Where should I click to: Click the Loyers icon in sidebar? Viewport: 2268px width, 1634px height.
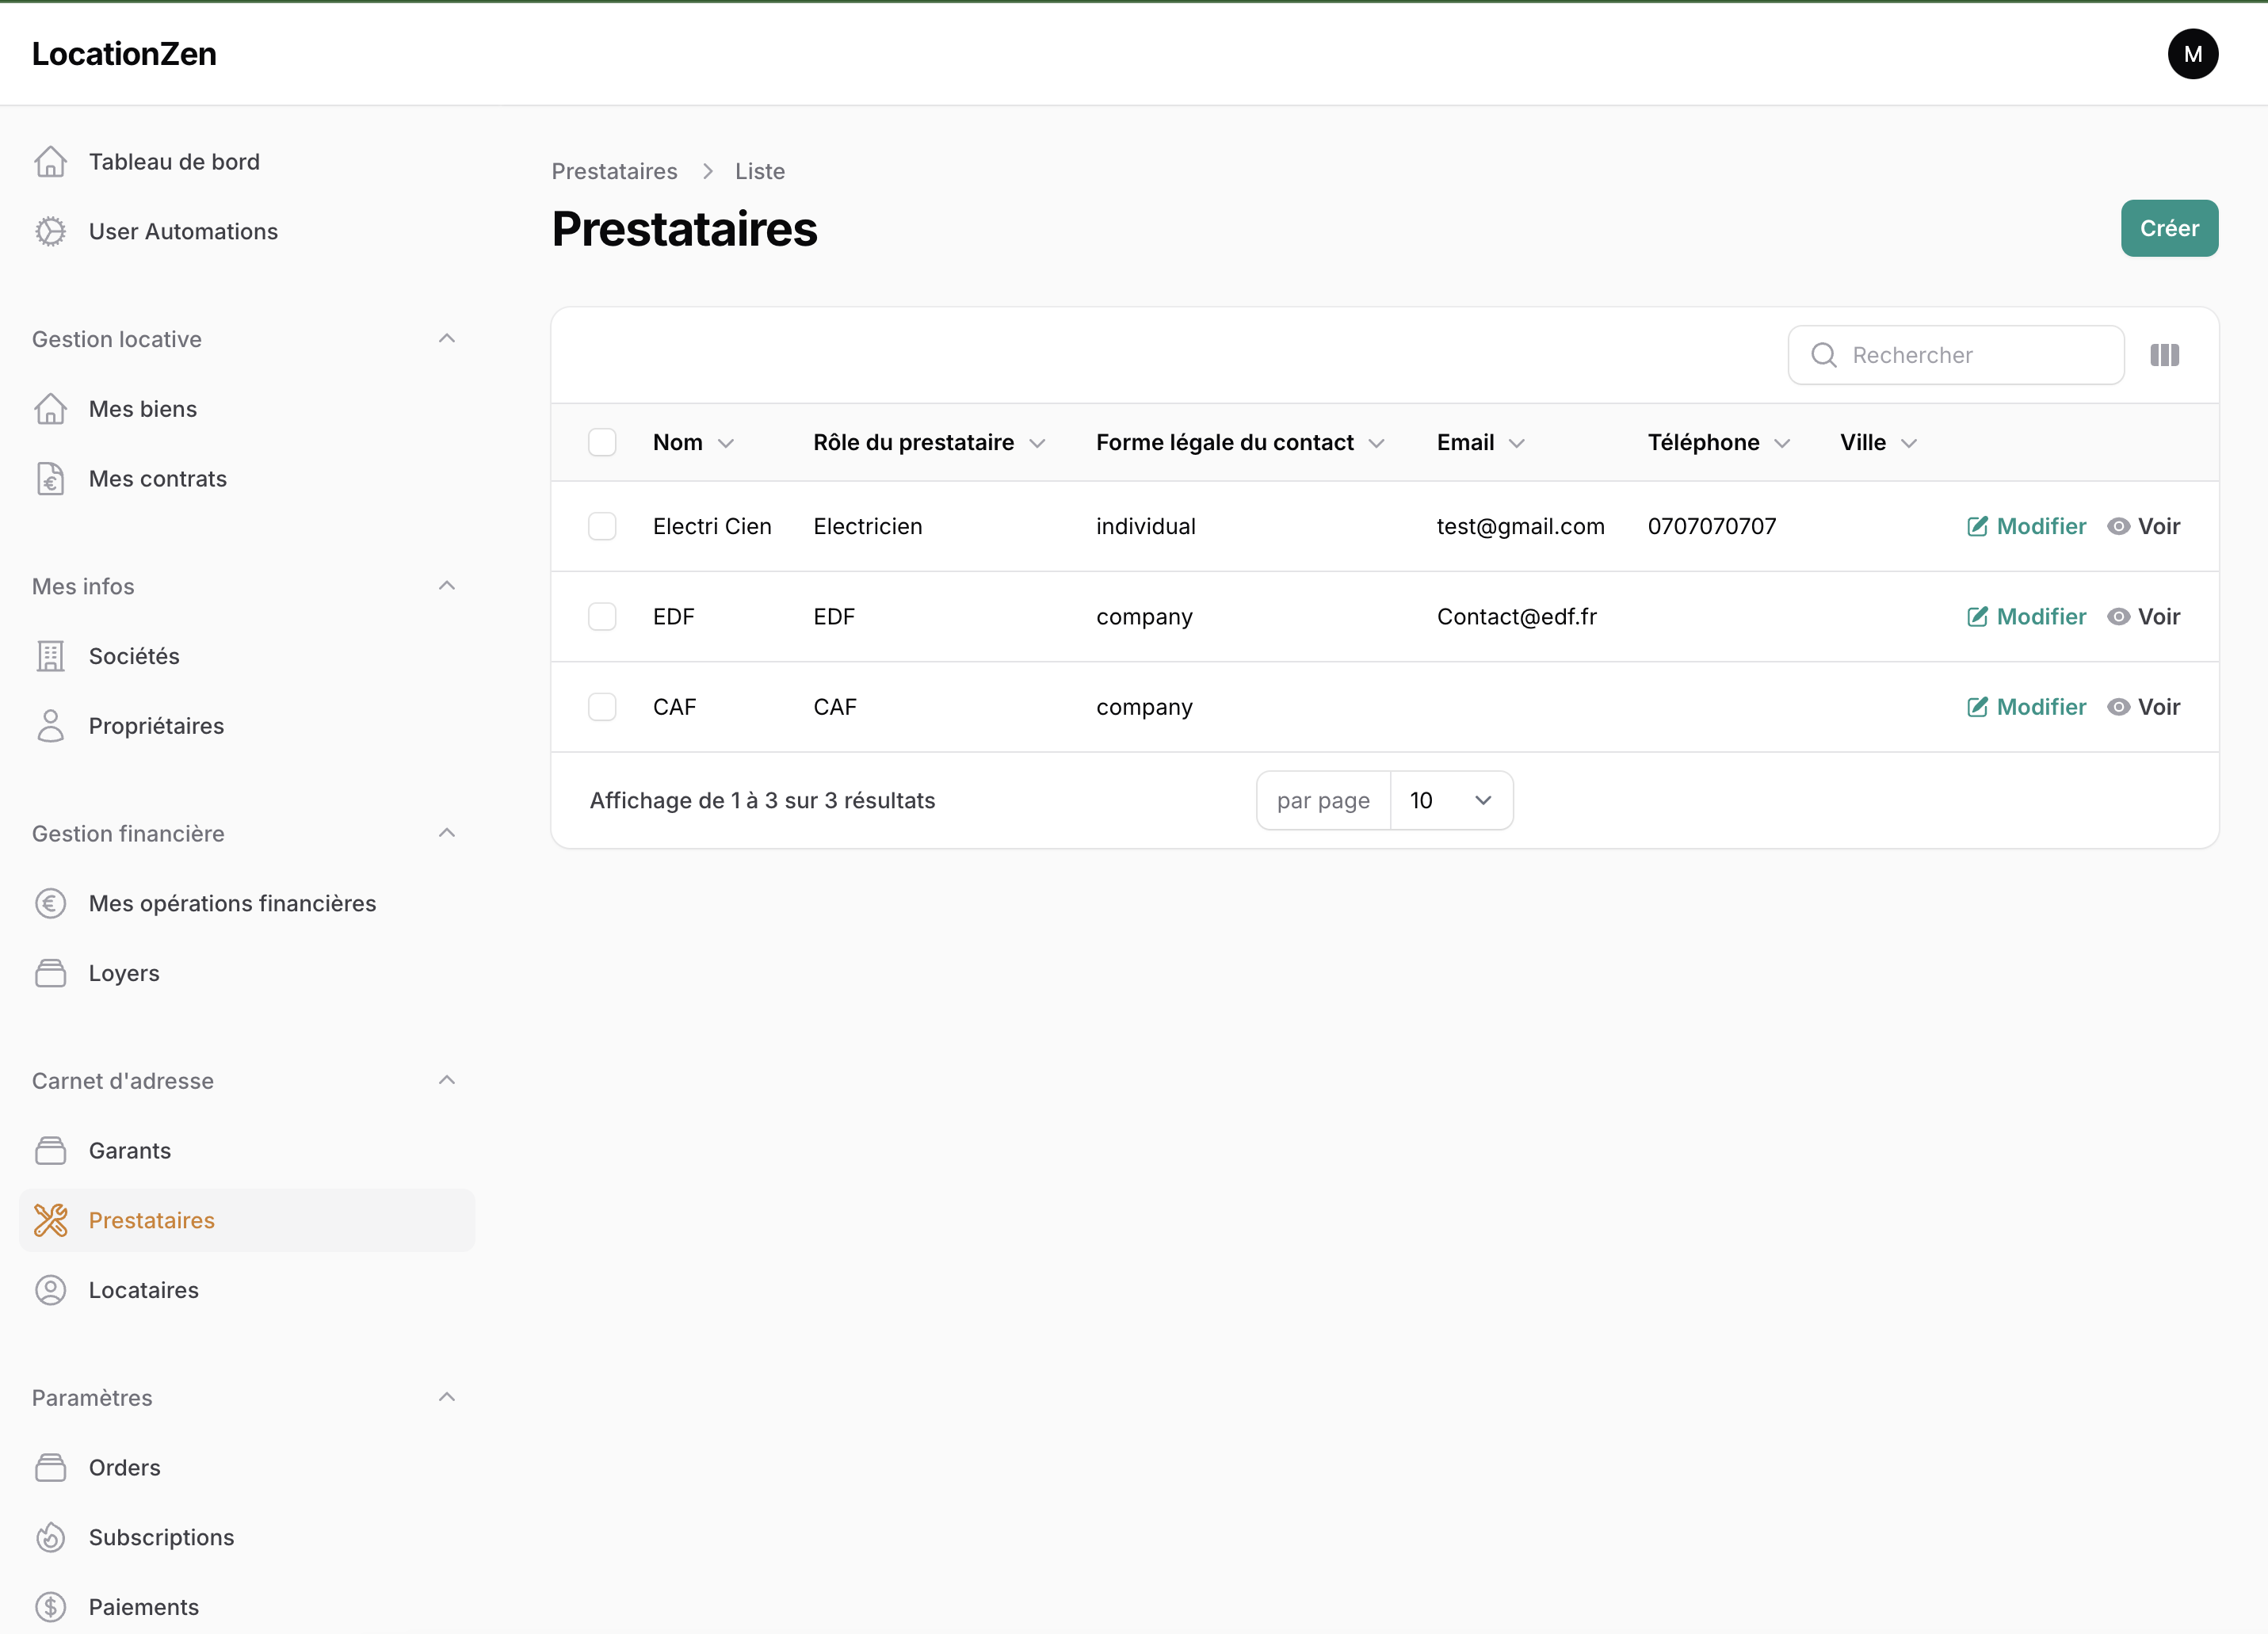(x=51, y=972)
